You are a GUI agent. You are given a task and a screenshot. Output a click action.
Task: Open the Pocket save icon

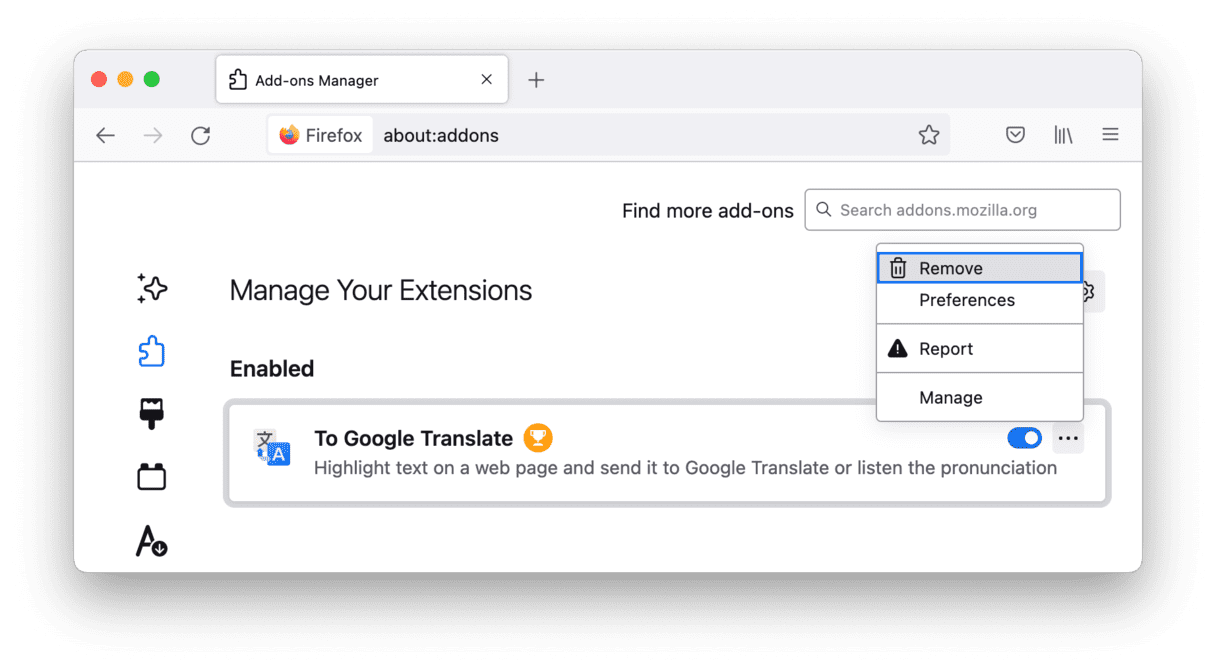tap(1016, 135)
